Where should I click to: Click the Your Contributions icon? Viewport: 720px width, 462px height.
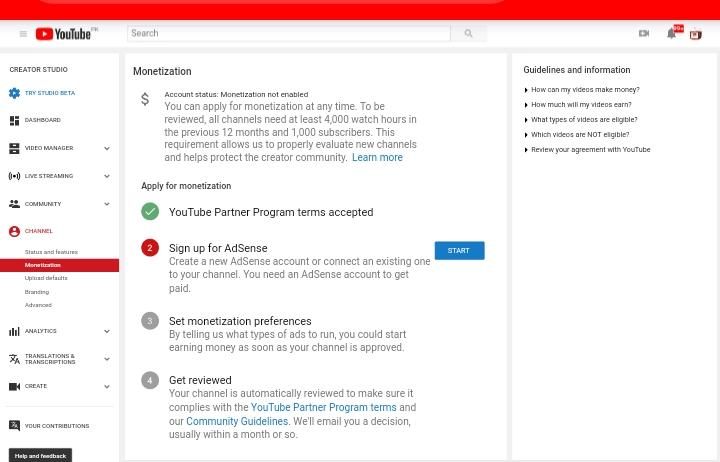click(x=14, y=426)
